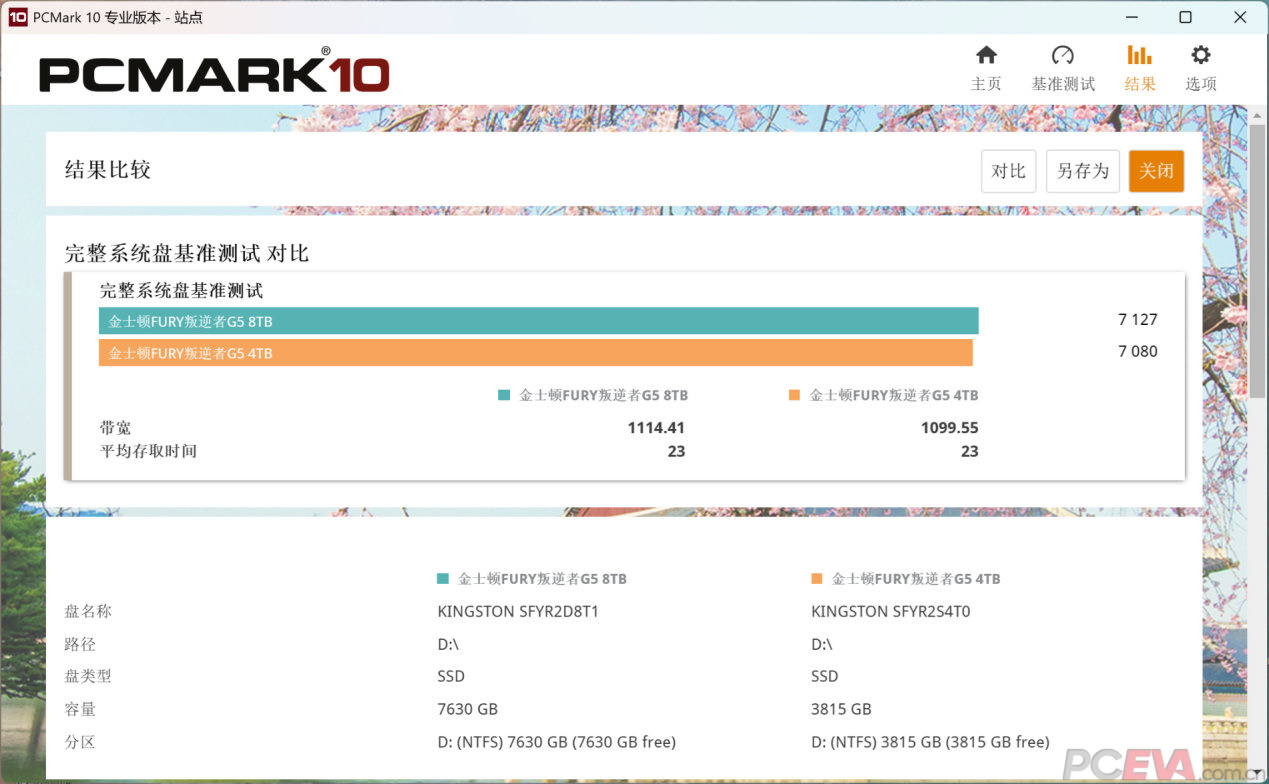Open the Benchmarks (基准测试) gauge icon

coord(1062,56)
